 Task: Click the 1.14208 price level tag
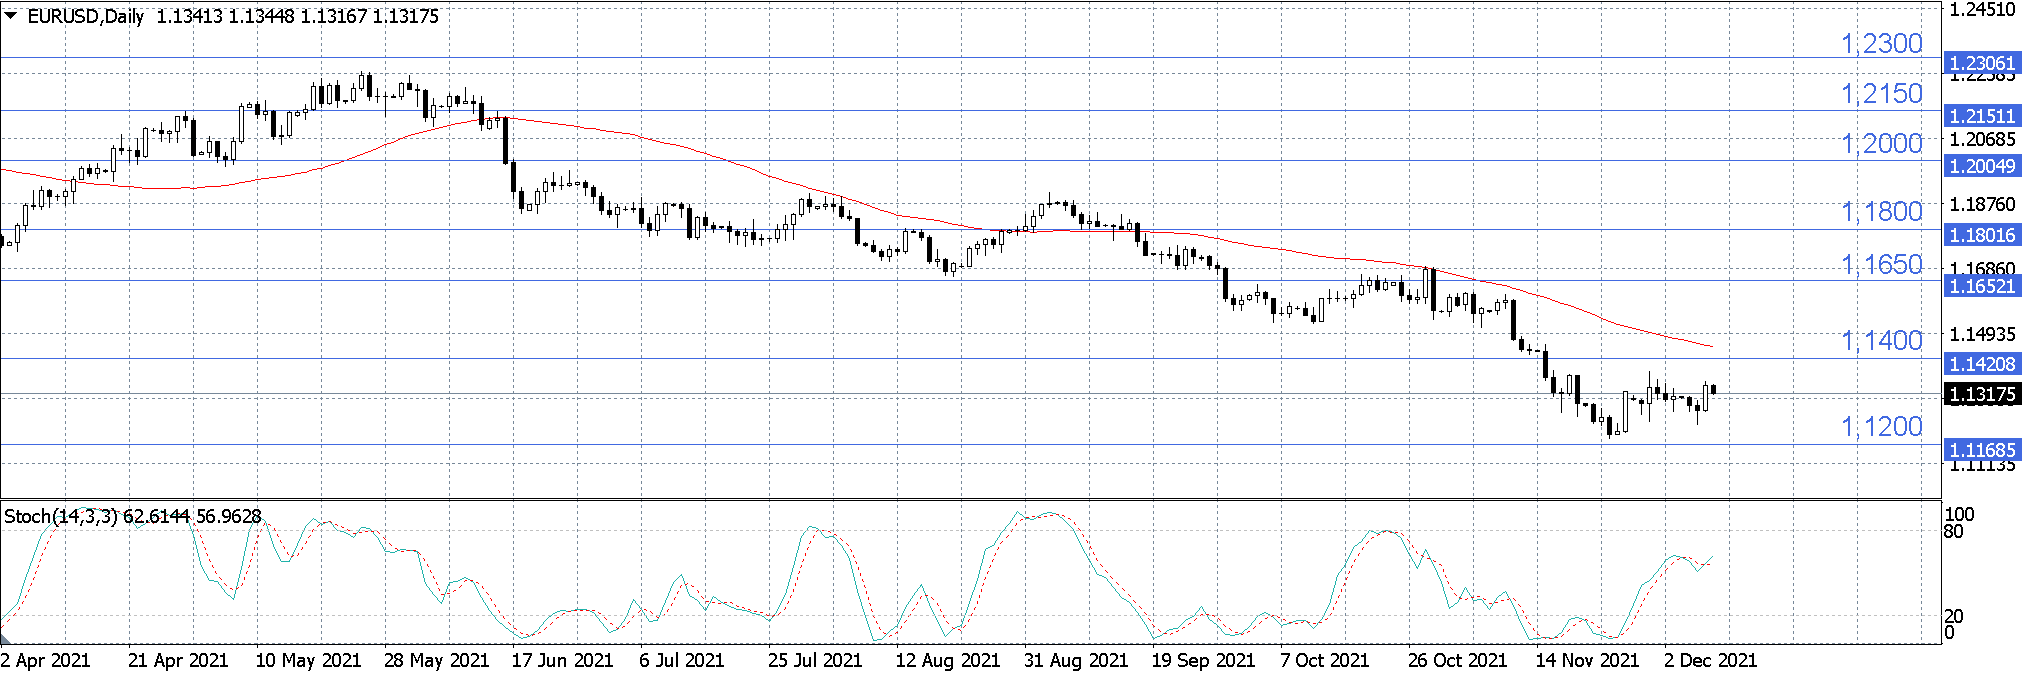pyautogui.click(x=1981, y=364)
